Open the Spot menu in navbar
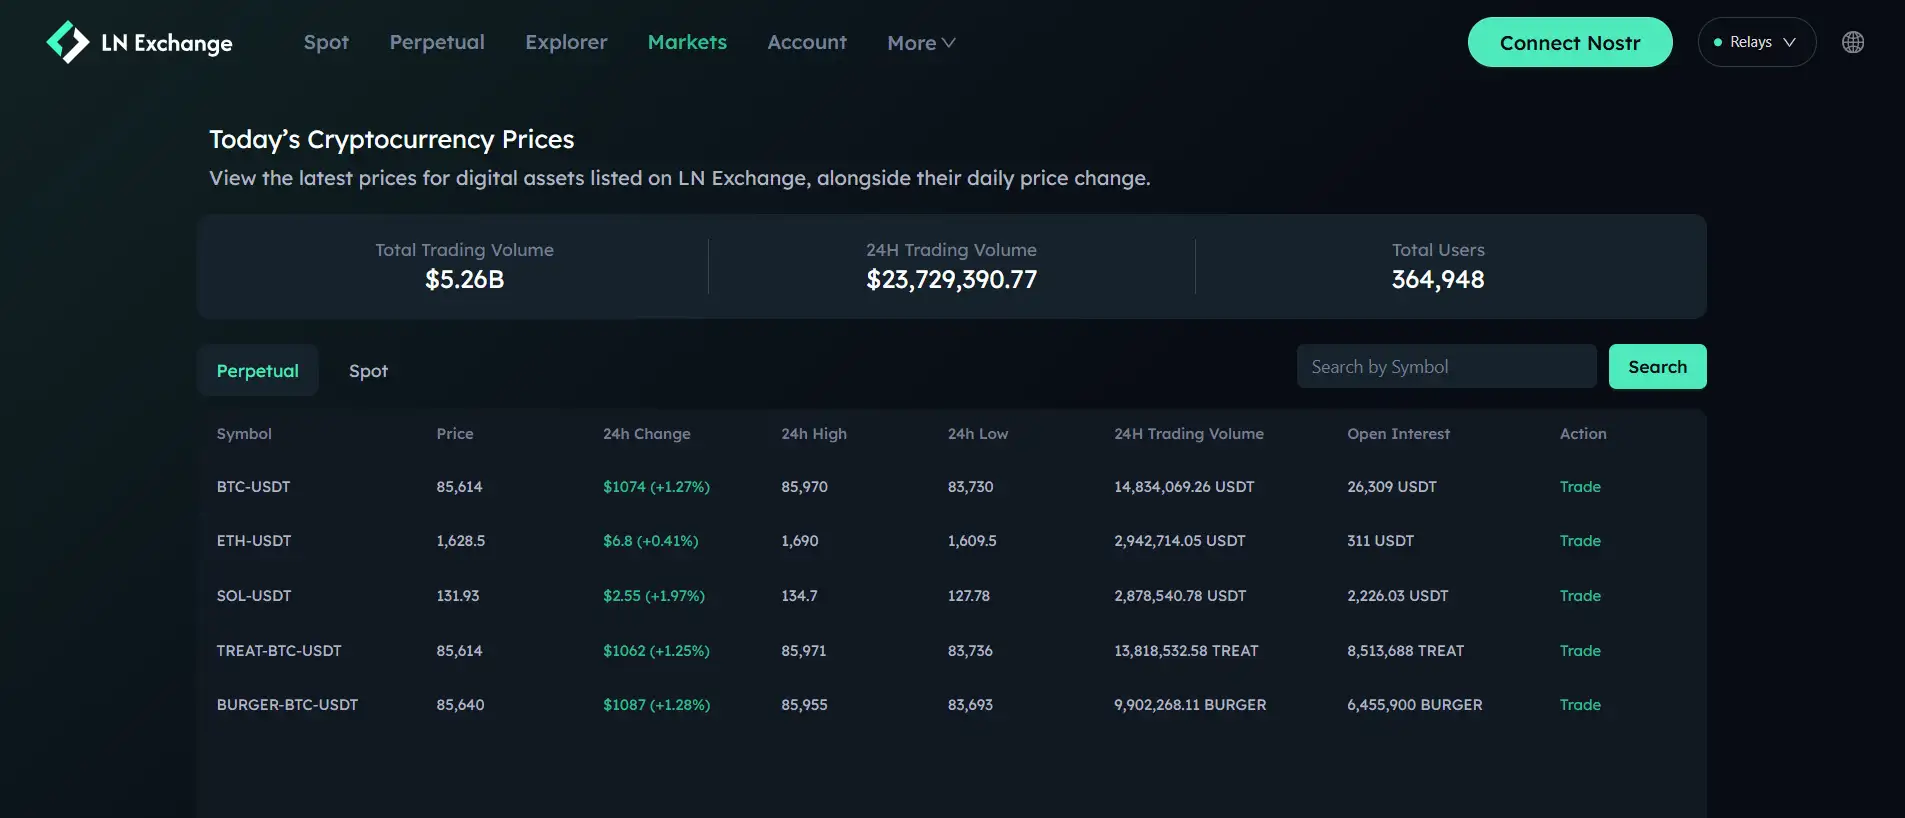 326,42
